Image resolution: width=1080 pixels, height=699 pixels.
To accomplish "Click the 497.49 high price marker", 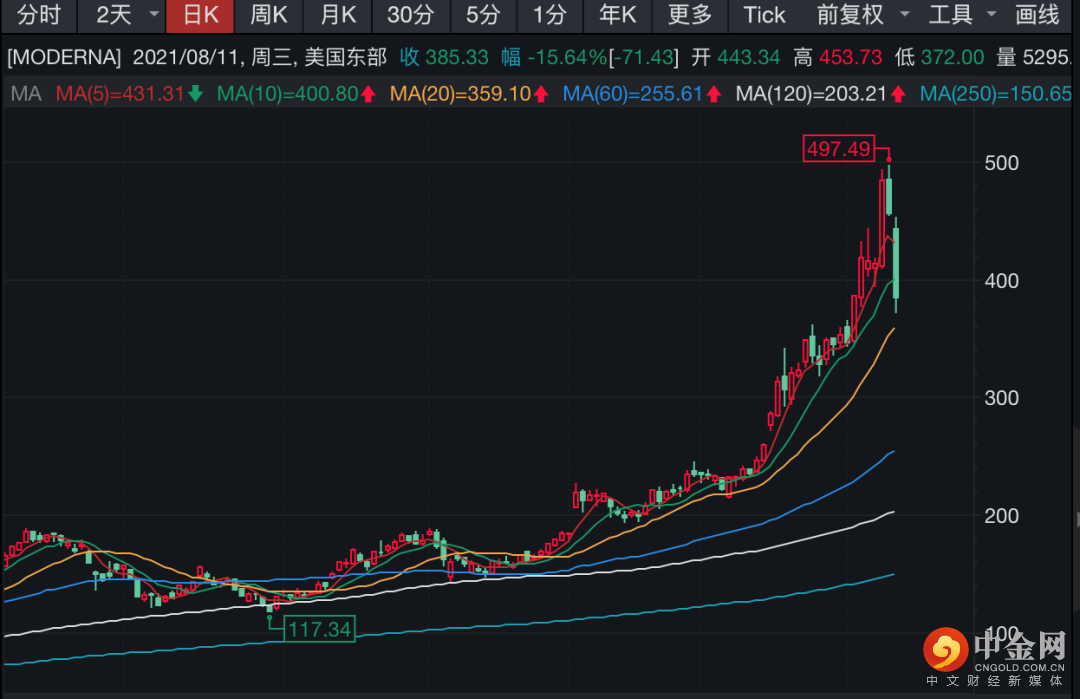I will tap(838, 148).
